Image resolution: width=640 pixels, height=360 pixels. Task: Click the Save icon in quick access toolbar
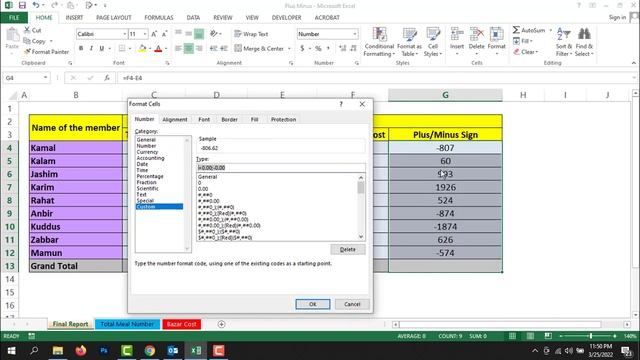click(22, 5)
